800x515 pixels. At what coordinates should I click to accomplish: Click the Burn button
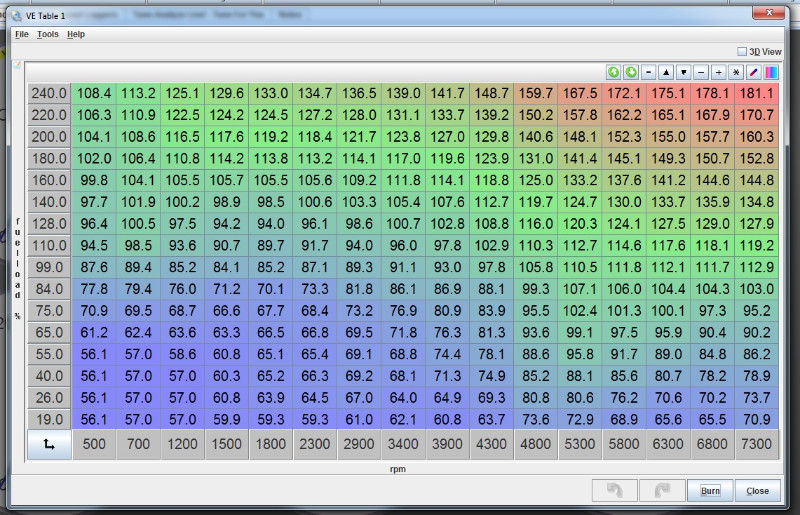click(x=710, y=491)
